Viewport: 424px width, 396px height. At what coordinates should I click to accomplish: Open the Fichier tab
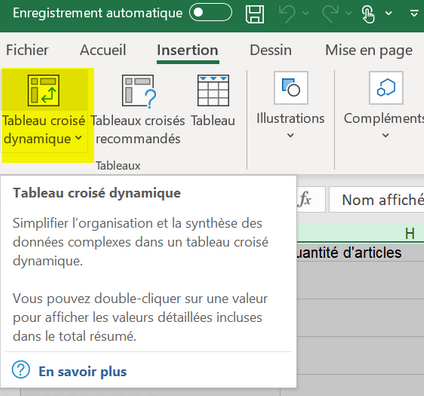point(27,50)
